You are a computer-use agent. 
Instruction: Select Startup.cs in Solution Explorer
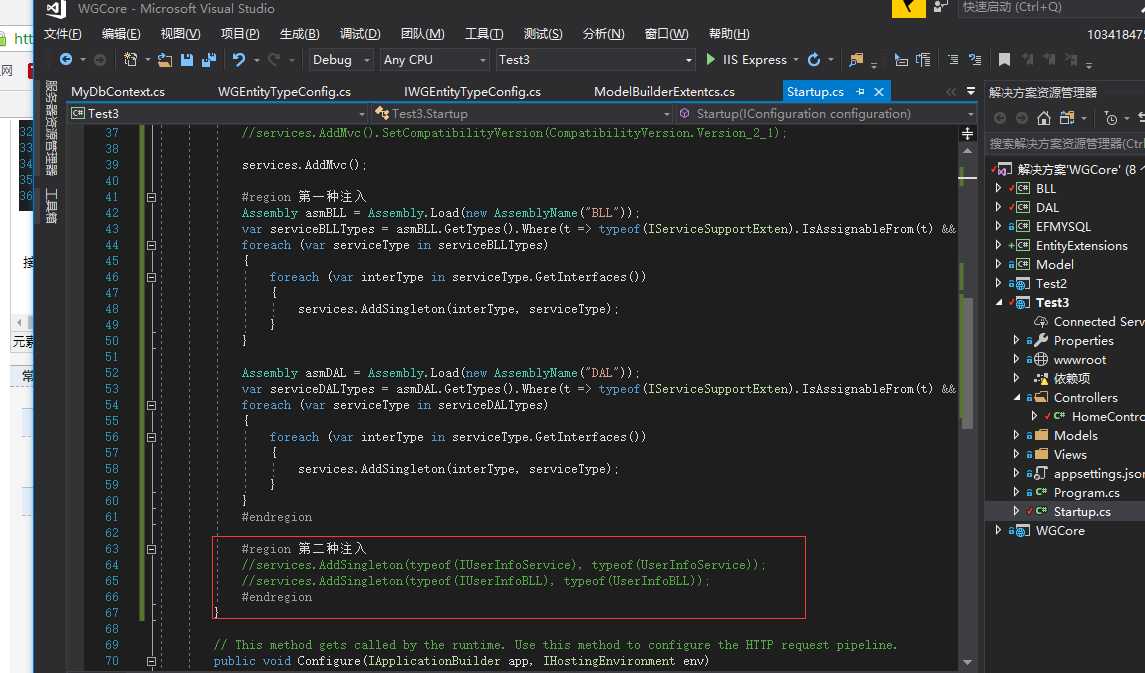pyautogui.click(x=1082, y=512)
